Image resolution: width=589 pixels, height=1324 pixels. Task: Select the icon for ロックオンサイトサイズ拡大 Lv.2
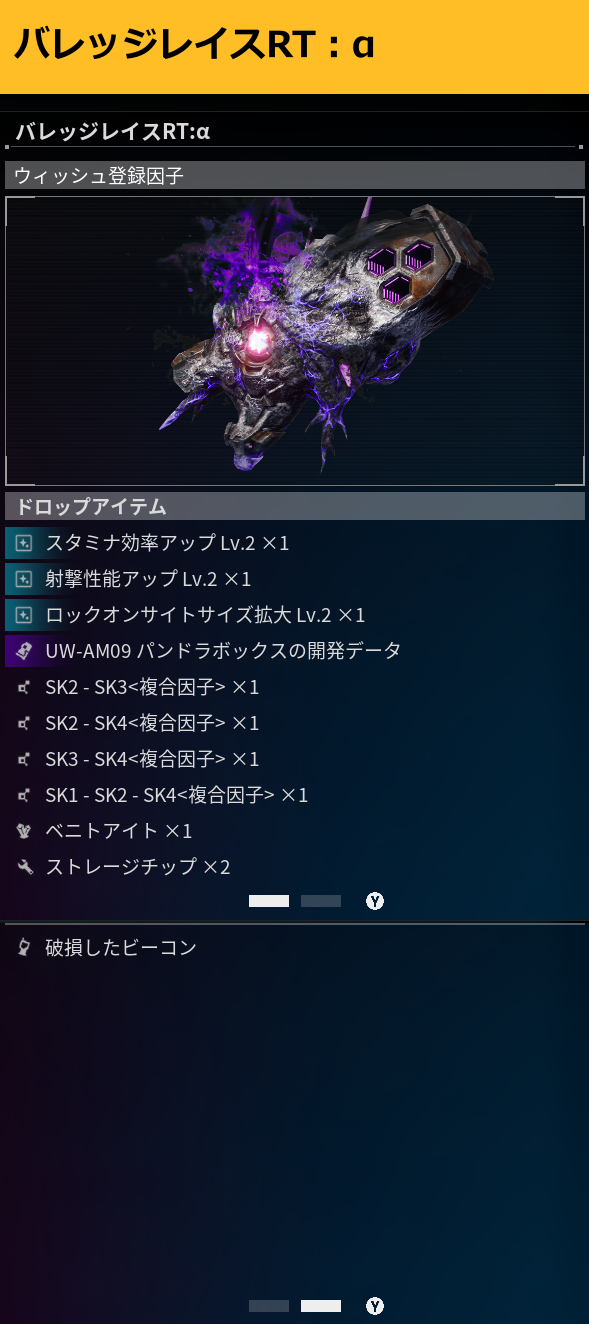point(24,615)
